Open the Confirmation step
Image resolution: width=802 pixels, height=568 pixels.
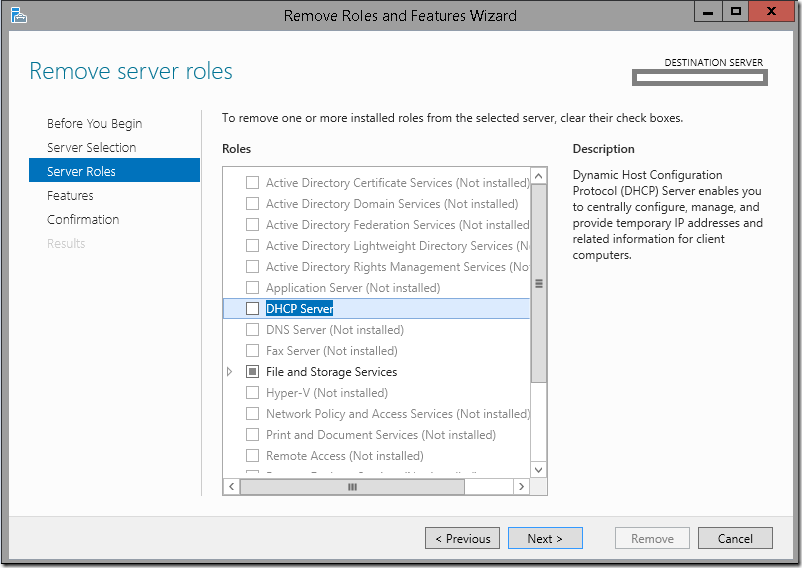pos(83,219)
